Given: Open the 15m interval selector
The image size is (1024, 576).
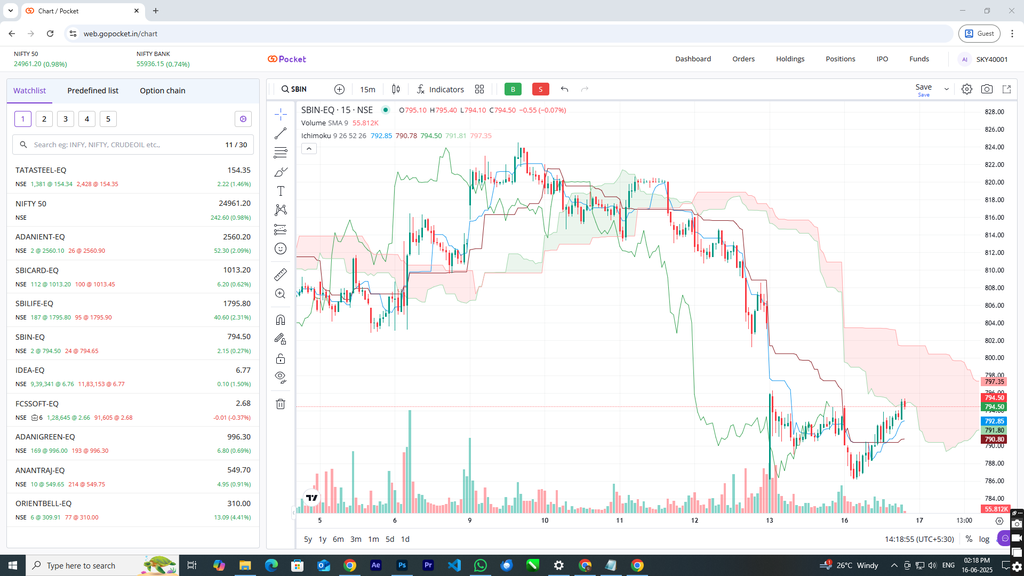Looking at the screenshot, I should click(x=368, y=89).
